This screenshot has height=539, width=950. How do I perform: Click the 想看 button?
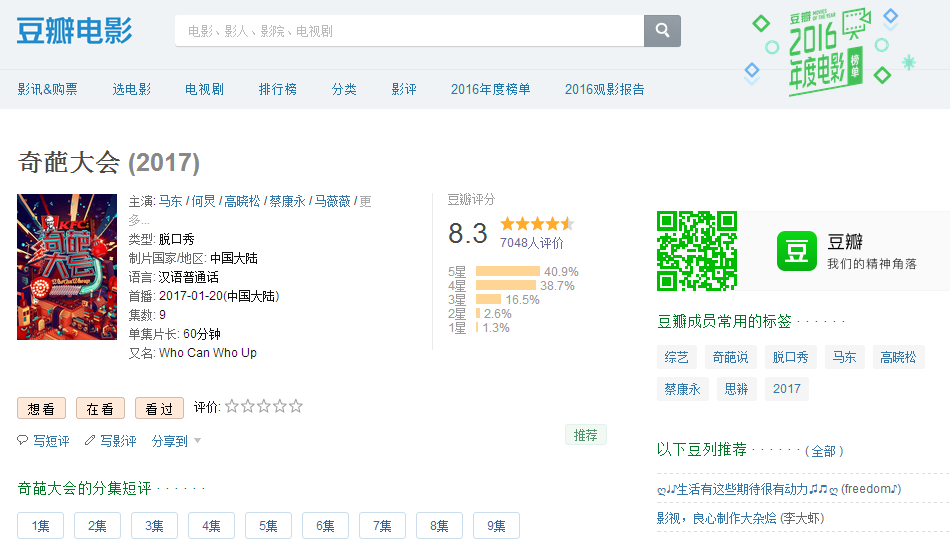point(41,409)
